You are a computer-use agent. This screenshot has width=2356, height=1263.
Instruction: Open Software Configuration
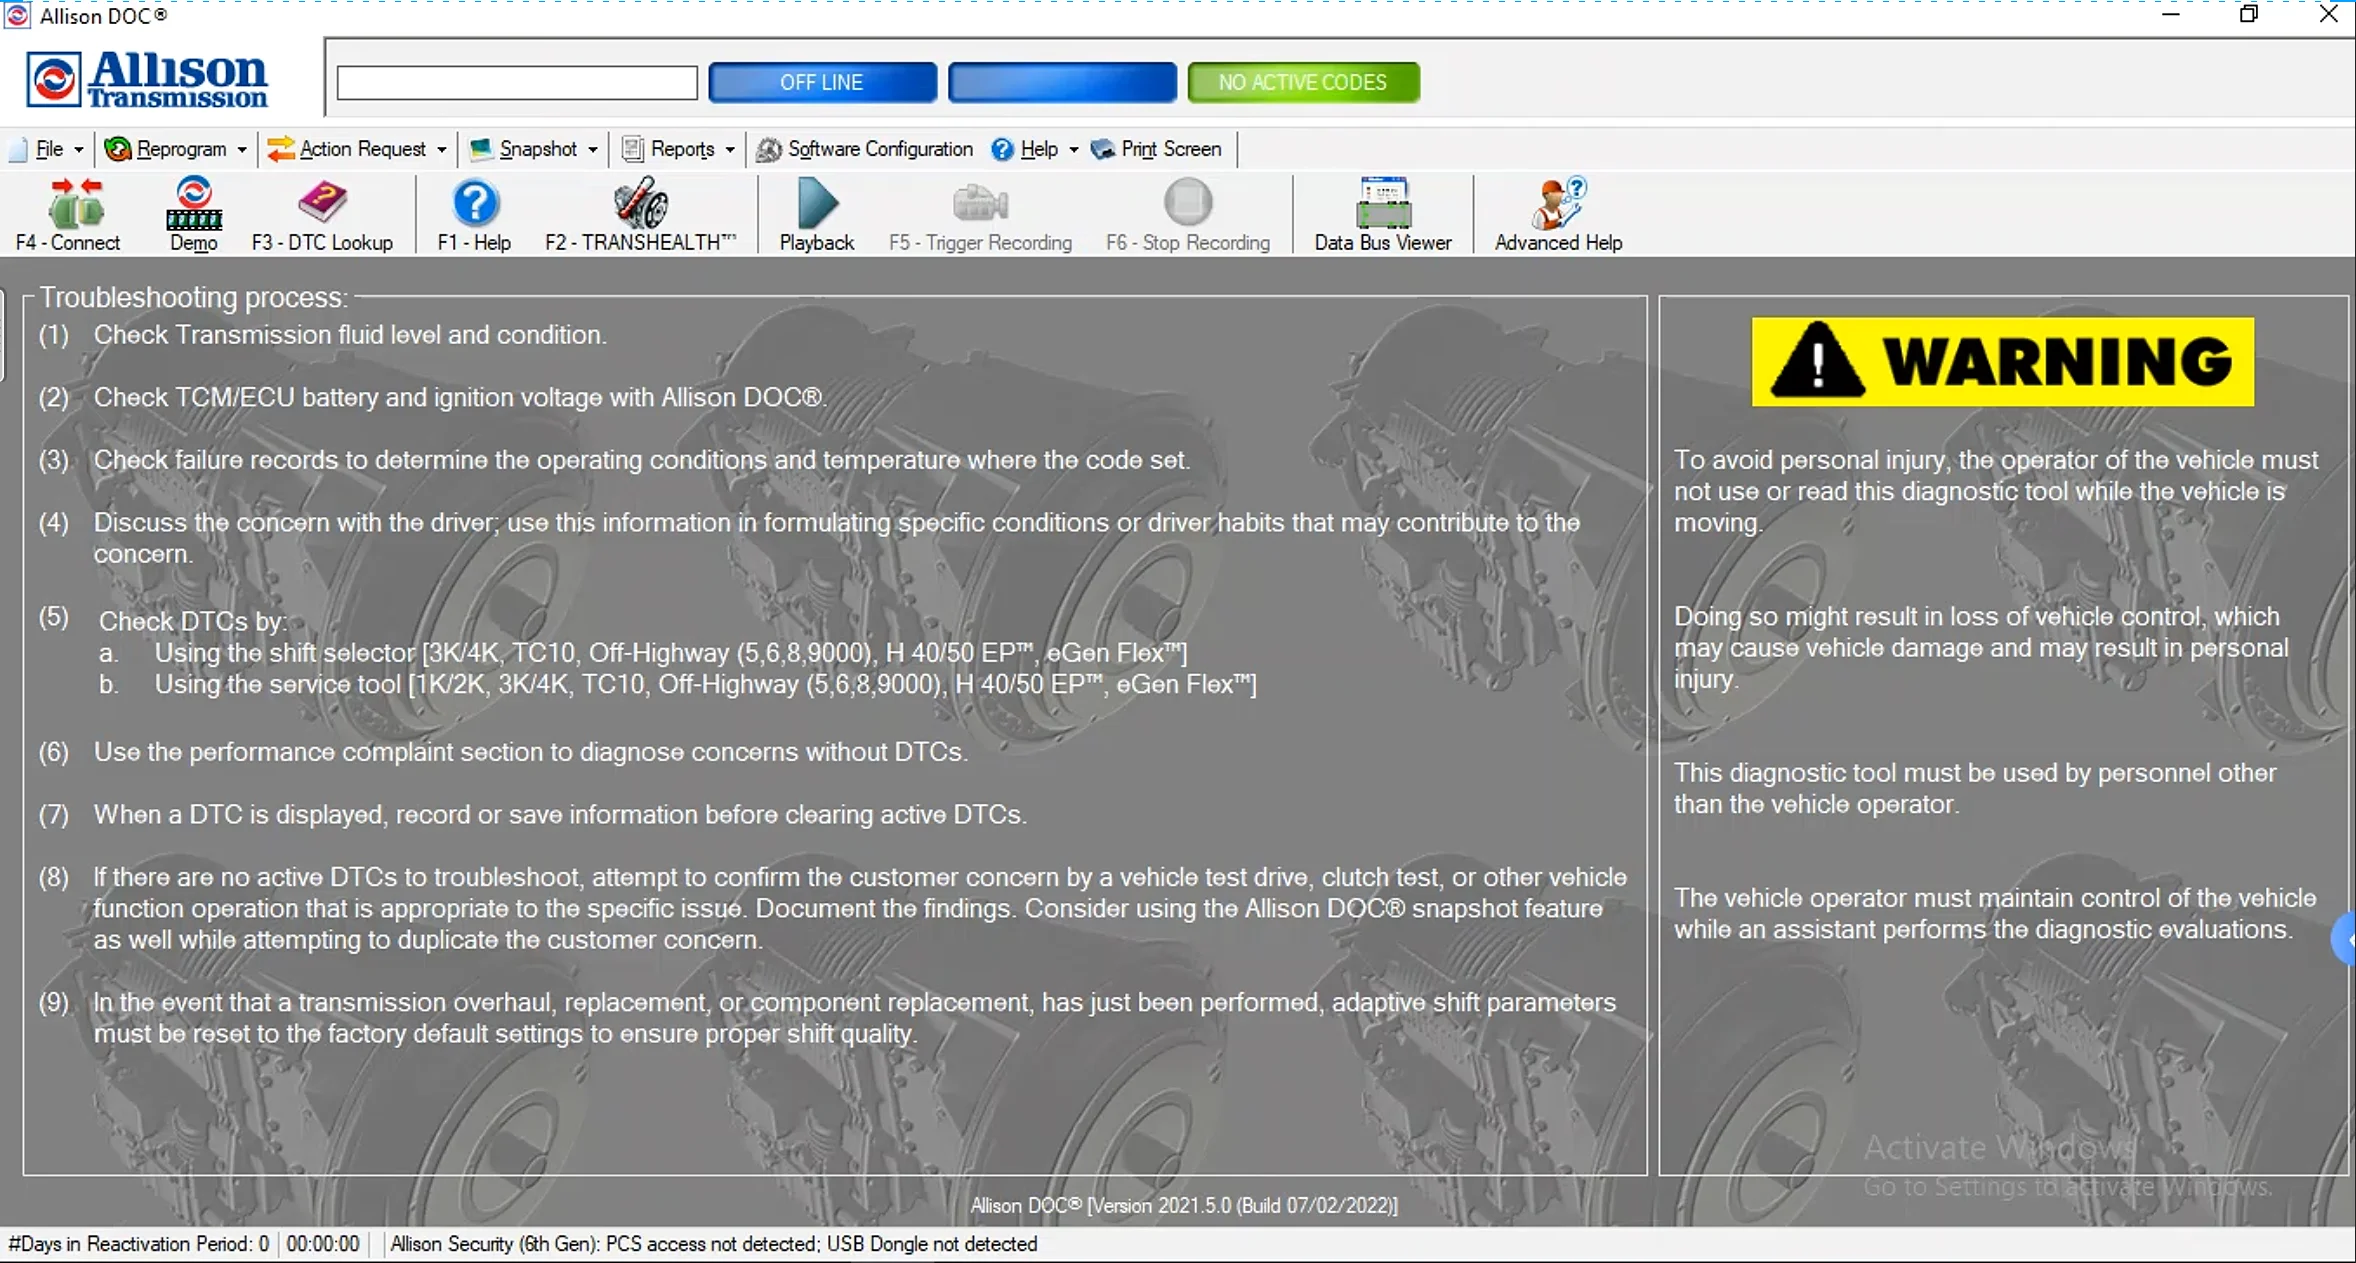tap(865, 149)
